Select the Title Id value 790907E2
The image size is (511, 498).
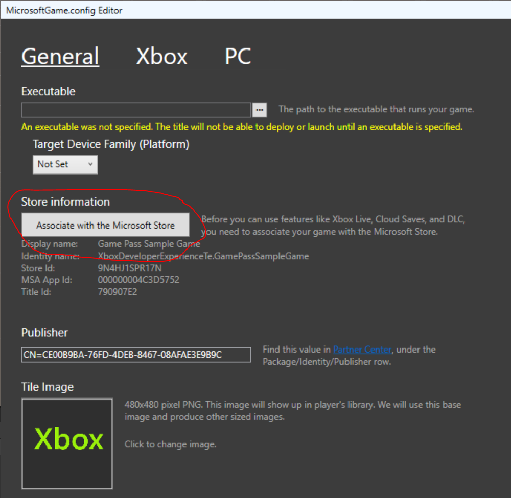click(x=117, y=292)
